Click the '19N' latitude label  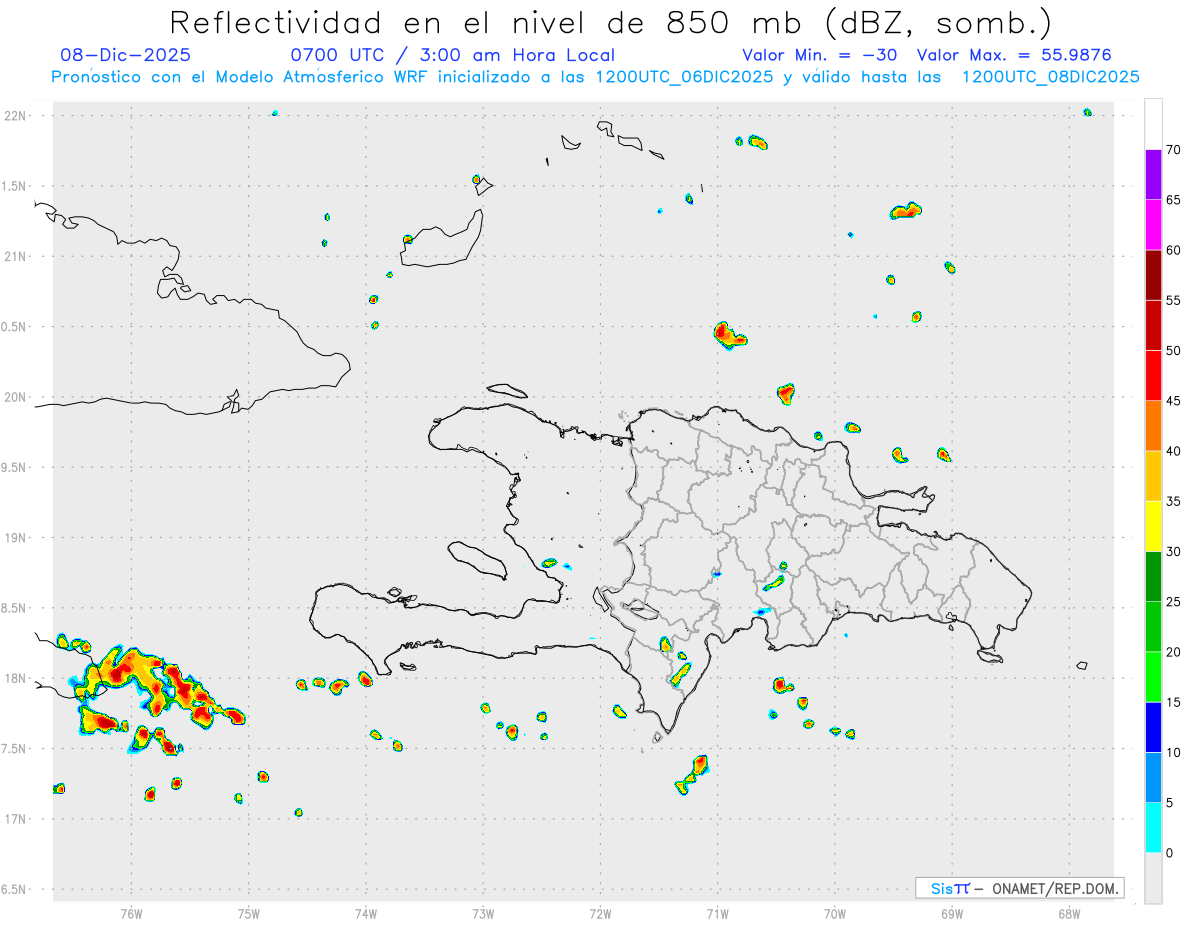[15, 538]
